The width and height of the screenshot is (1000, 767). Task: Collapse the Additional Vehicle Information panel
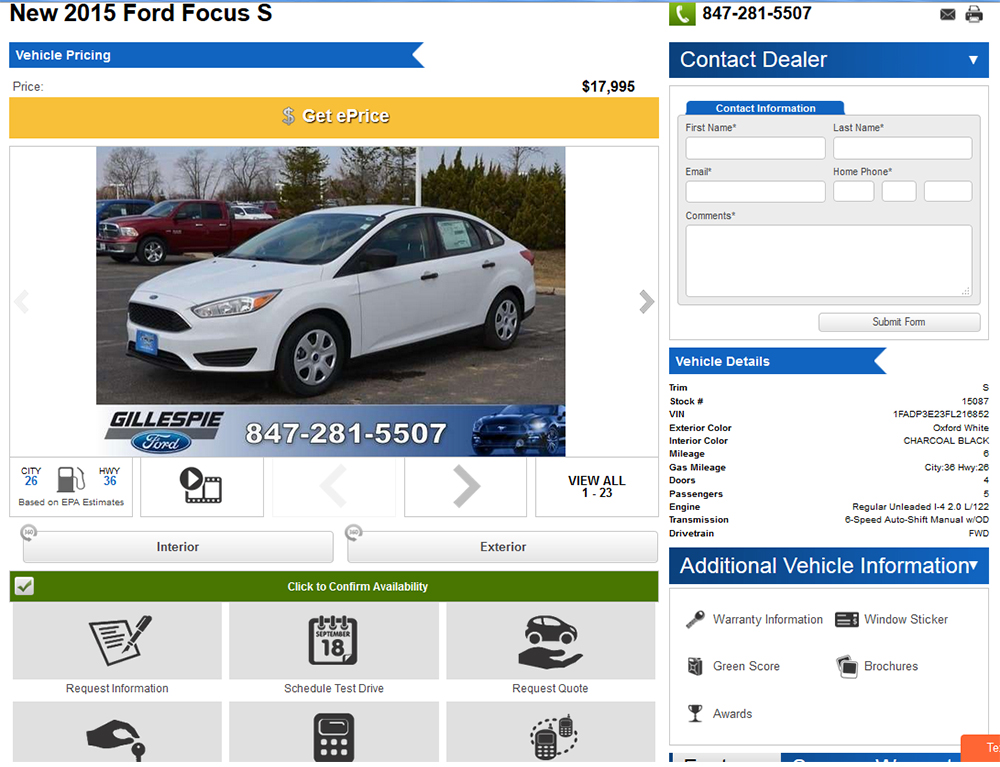(974, 565)
